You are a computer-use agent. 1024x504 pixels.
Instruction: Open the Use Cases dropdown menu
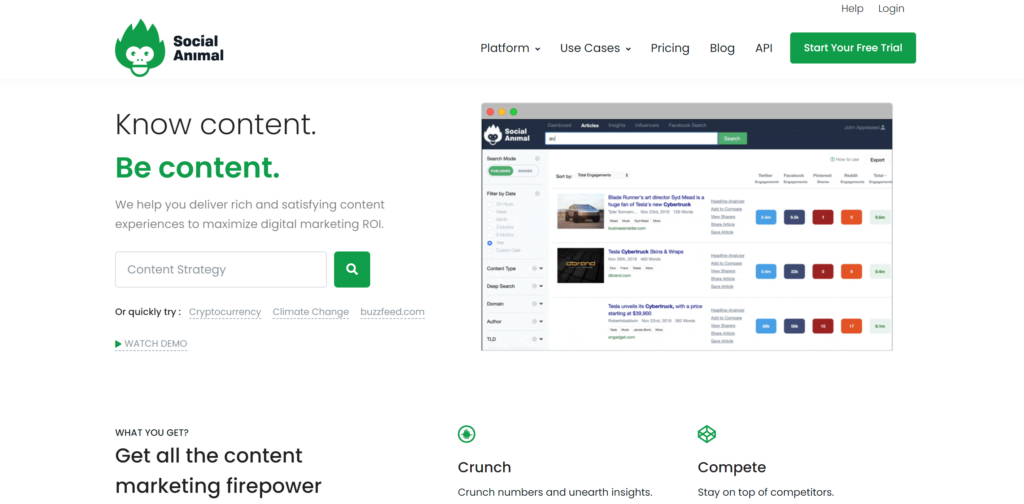pyautogui.click(x=595, y=48)
